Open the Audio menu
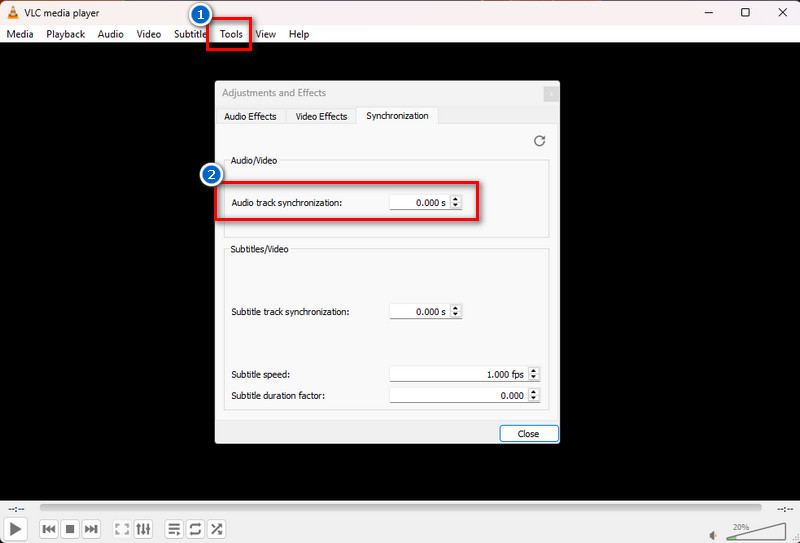800x543 pixels. pyautogui.click(x=111, y=34)
